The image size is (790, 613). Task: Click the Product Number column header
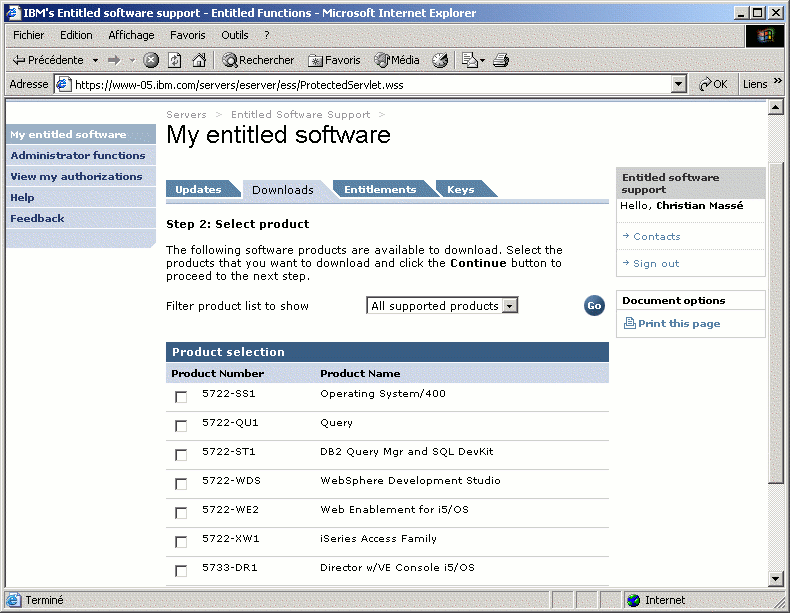218,373
